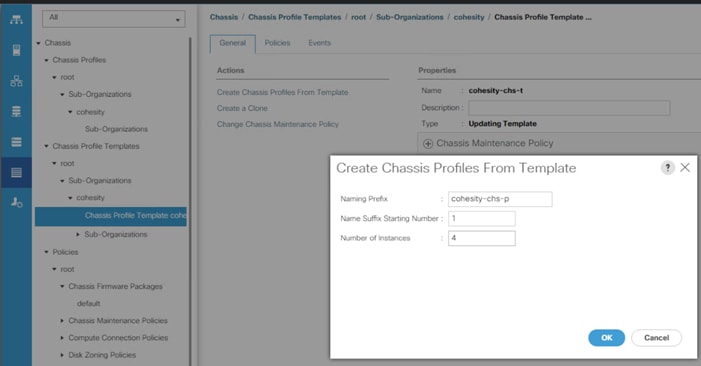
Task: Click Chassis in the breadcrumb
Action: click(224, 17)
